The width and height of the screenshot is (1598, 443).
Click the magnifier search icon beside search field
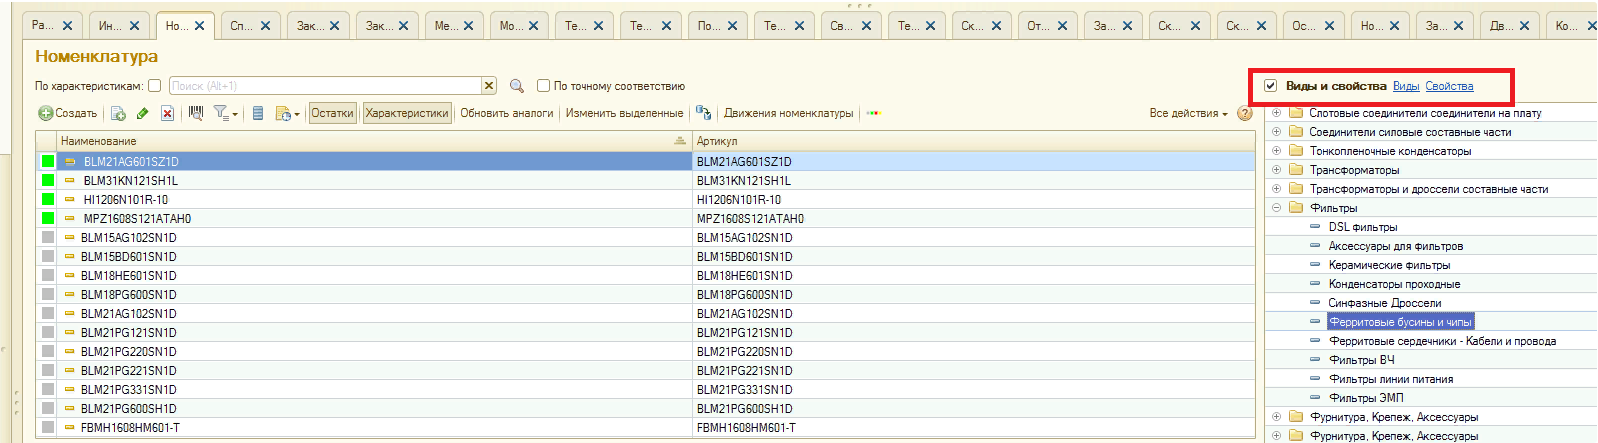click(517, 87)
